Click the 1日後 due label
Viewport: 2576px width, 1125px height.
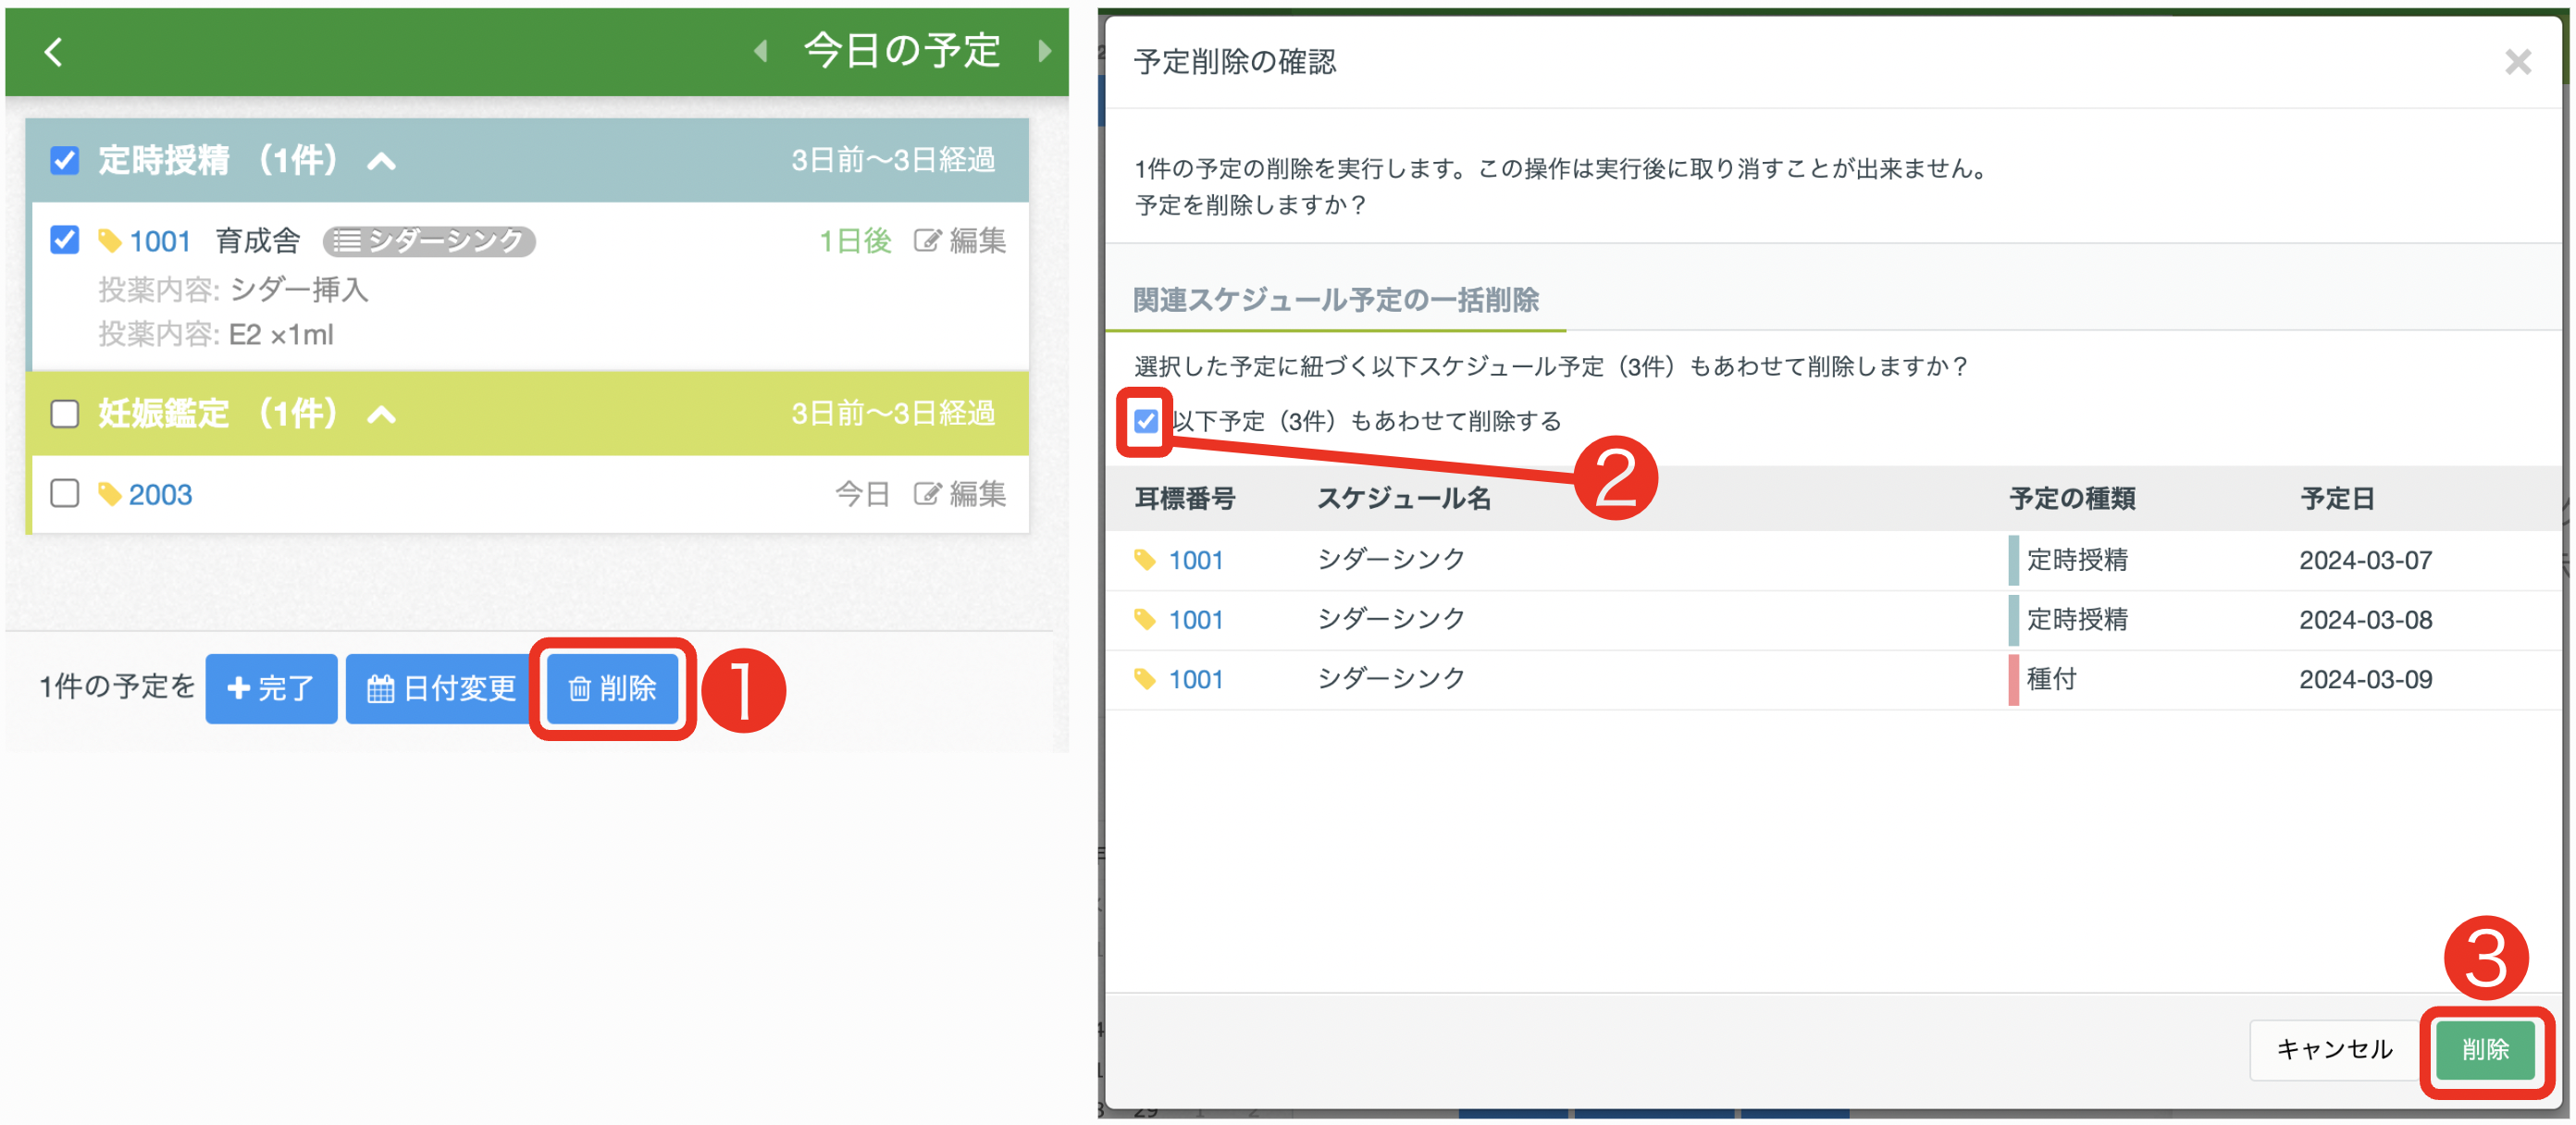[855, 241]
